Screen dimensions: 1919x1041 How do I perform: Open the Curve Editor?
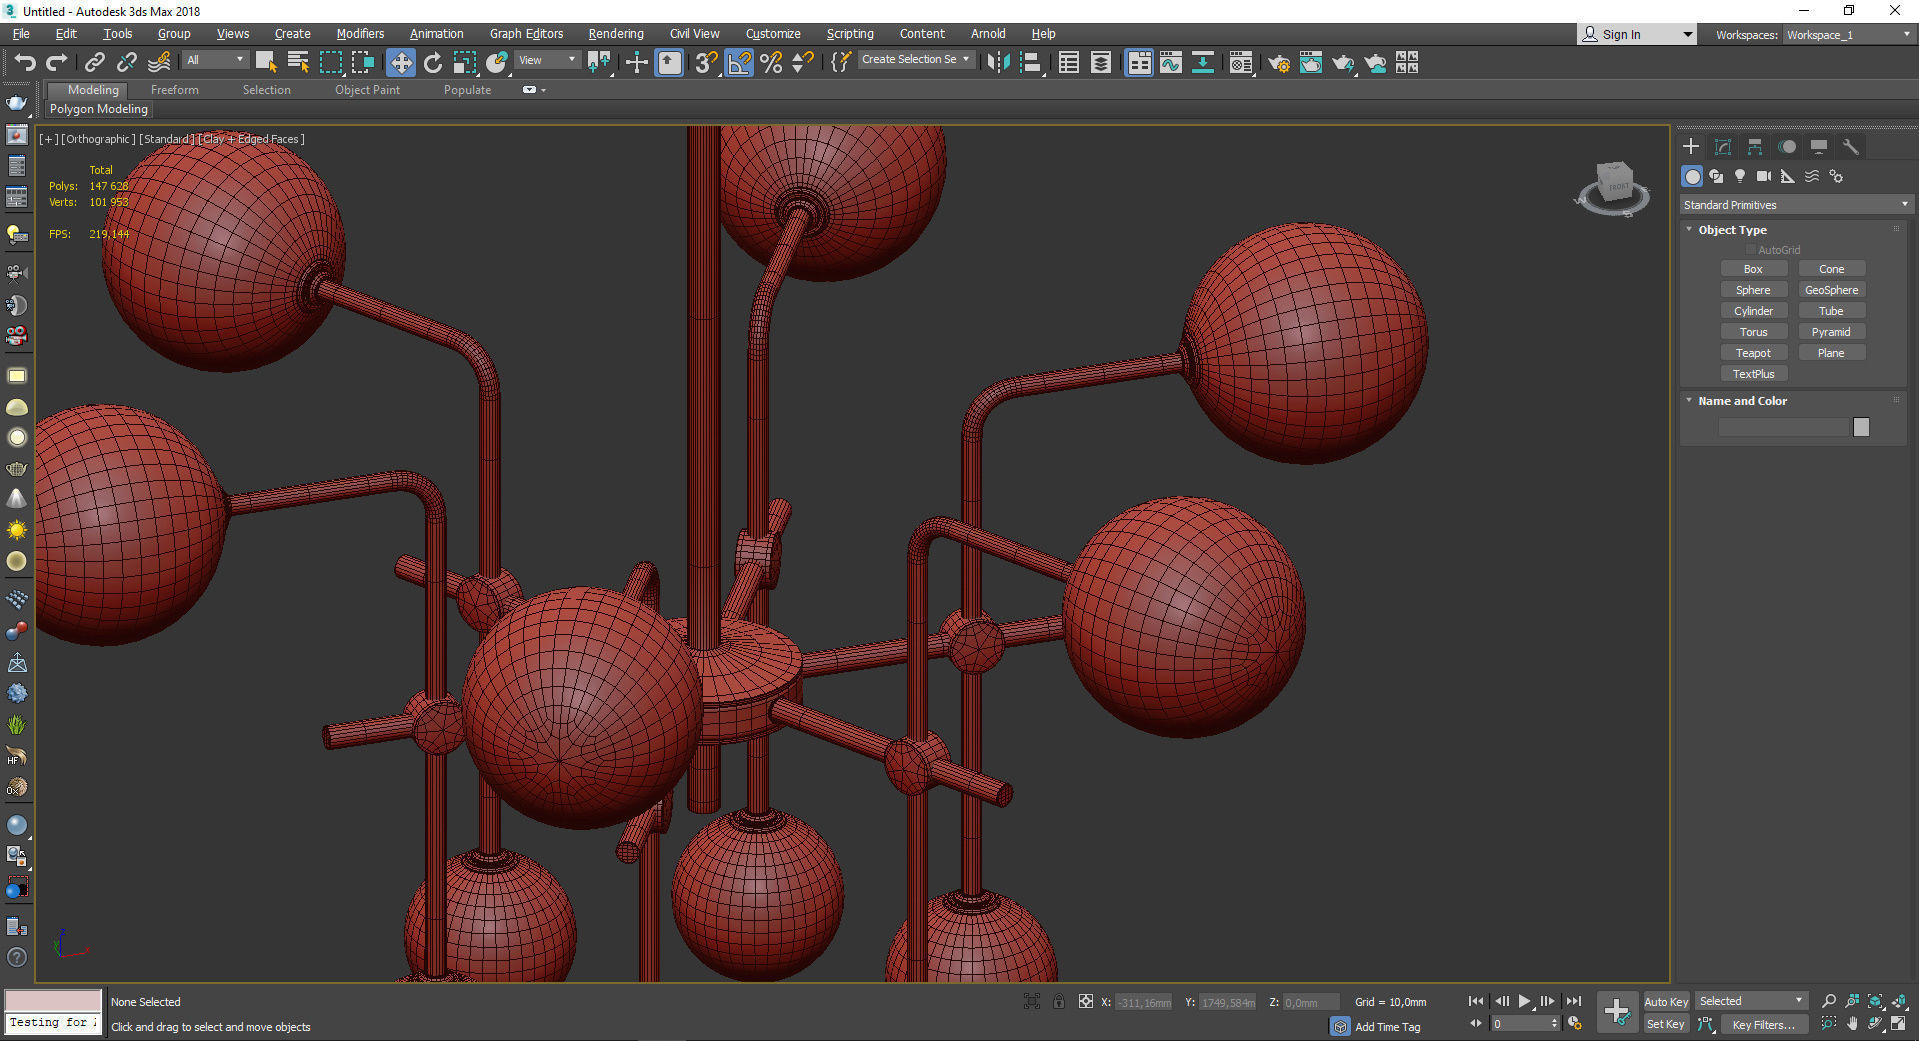click(1171, 63)
